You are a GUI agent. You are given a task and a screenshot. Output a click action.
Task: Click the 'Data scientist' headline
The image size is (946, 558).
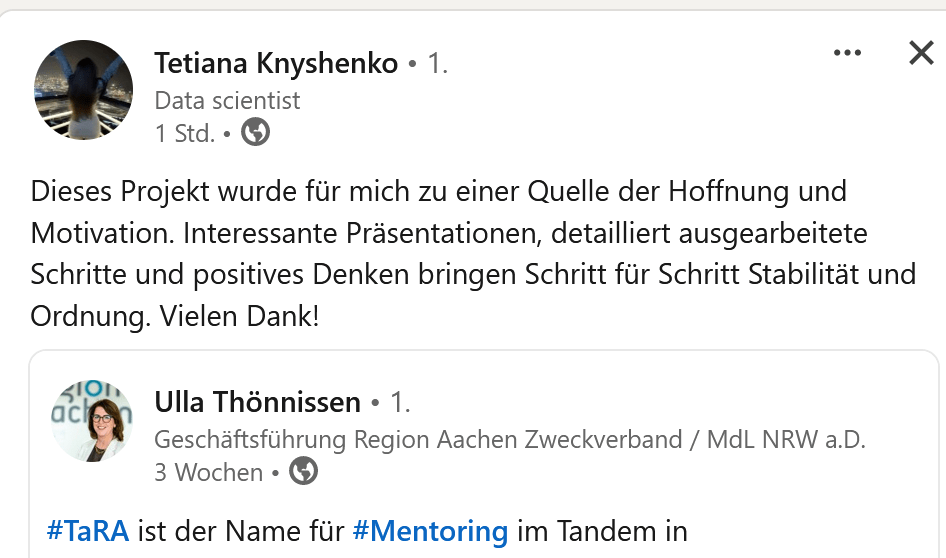227,100
